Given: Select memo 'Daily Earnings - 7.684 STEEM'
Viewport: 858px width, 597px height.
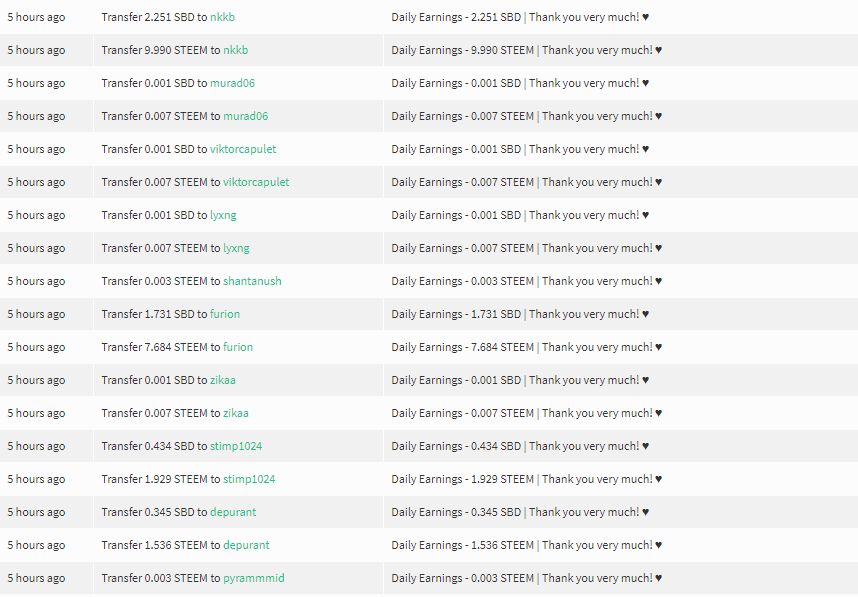Looking at the screenshot, I should click(x=463, y=347).
